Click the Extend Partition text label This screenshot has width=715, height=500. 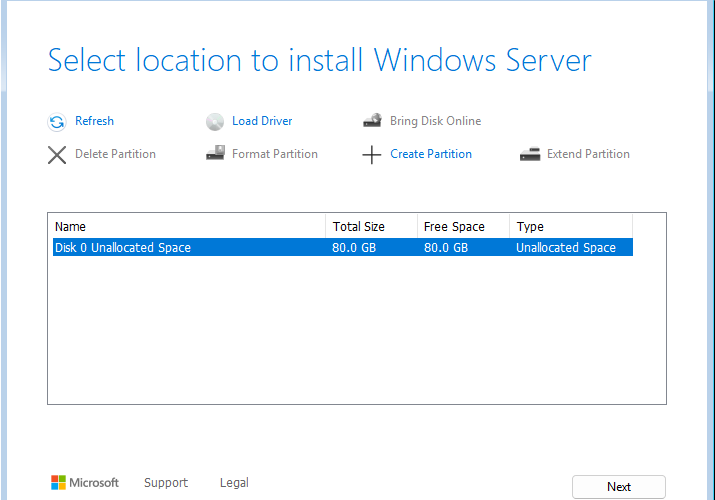(588, 154)
